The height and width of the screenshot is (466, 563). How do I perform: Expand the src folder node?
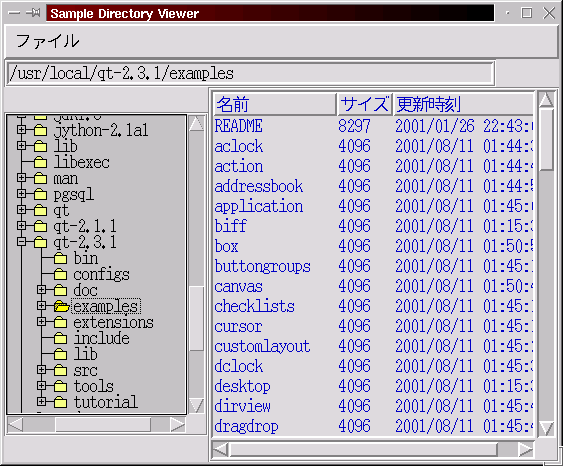tap(42, 370)
